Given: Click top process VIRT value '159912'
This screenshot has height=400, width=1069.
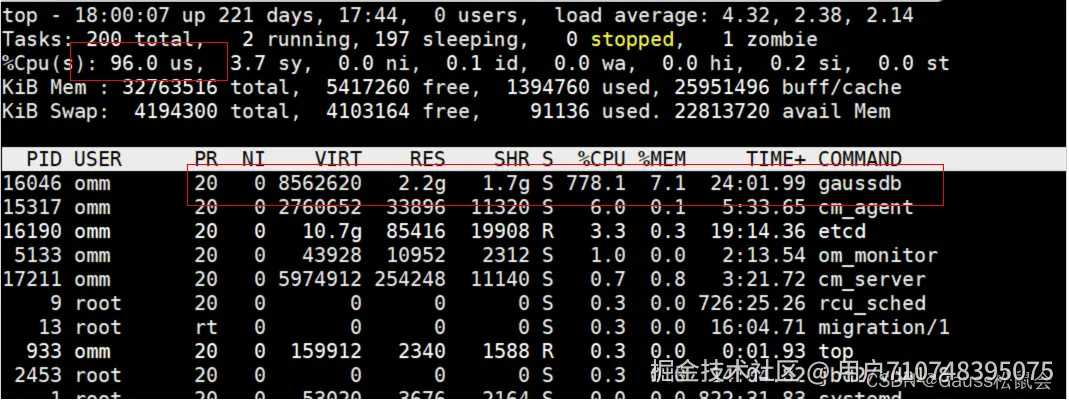Looking at the screenshot, I should coord(326,351).
